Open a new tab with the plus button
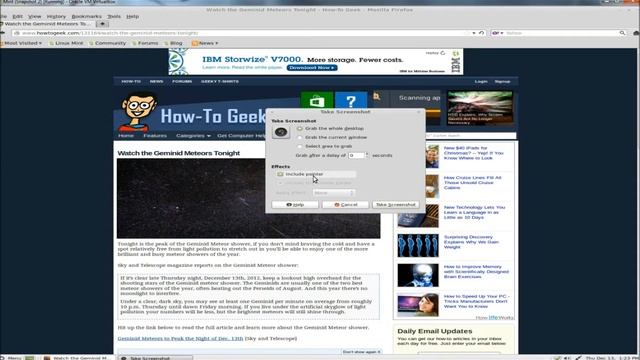Viewport: 640px width, 360px height. (102, 24)
